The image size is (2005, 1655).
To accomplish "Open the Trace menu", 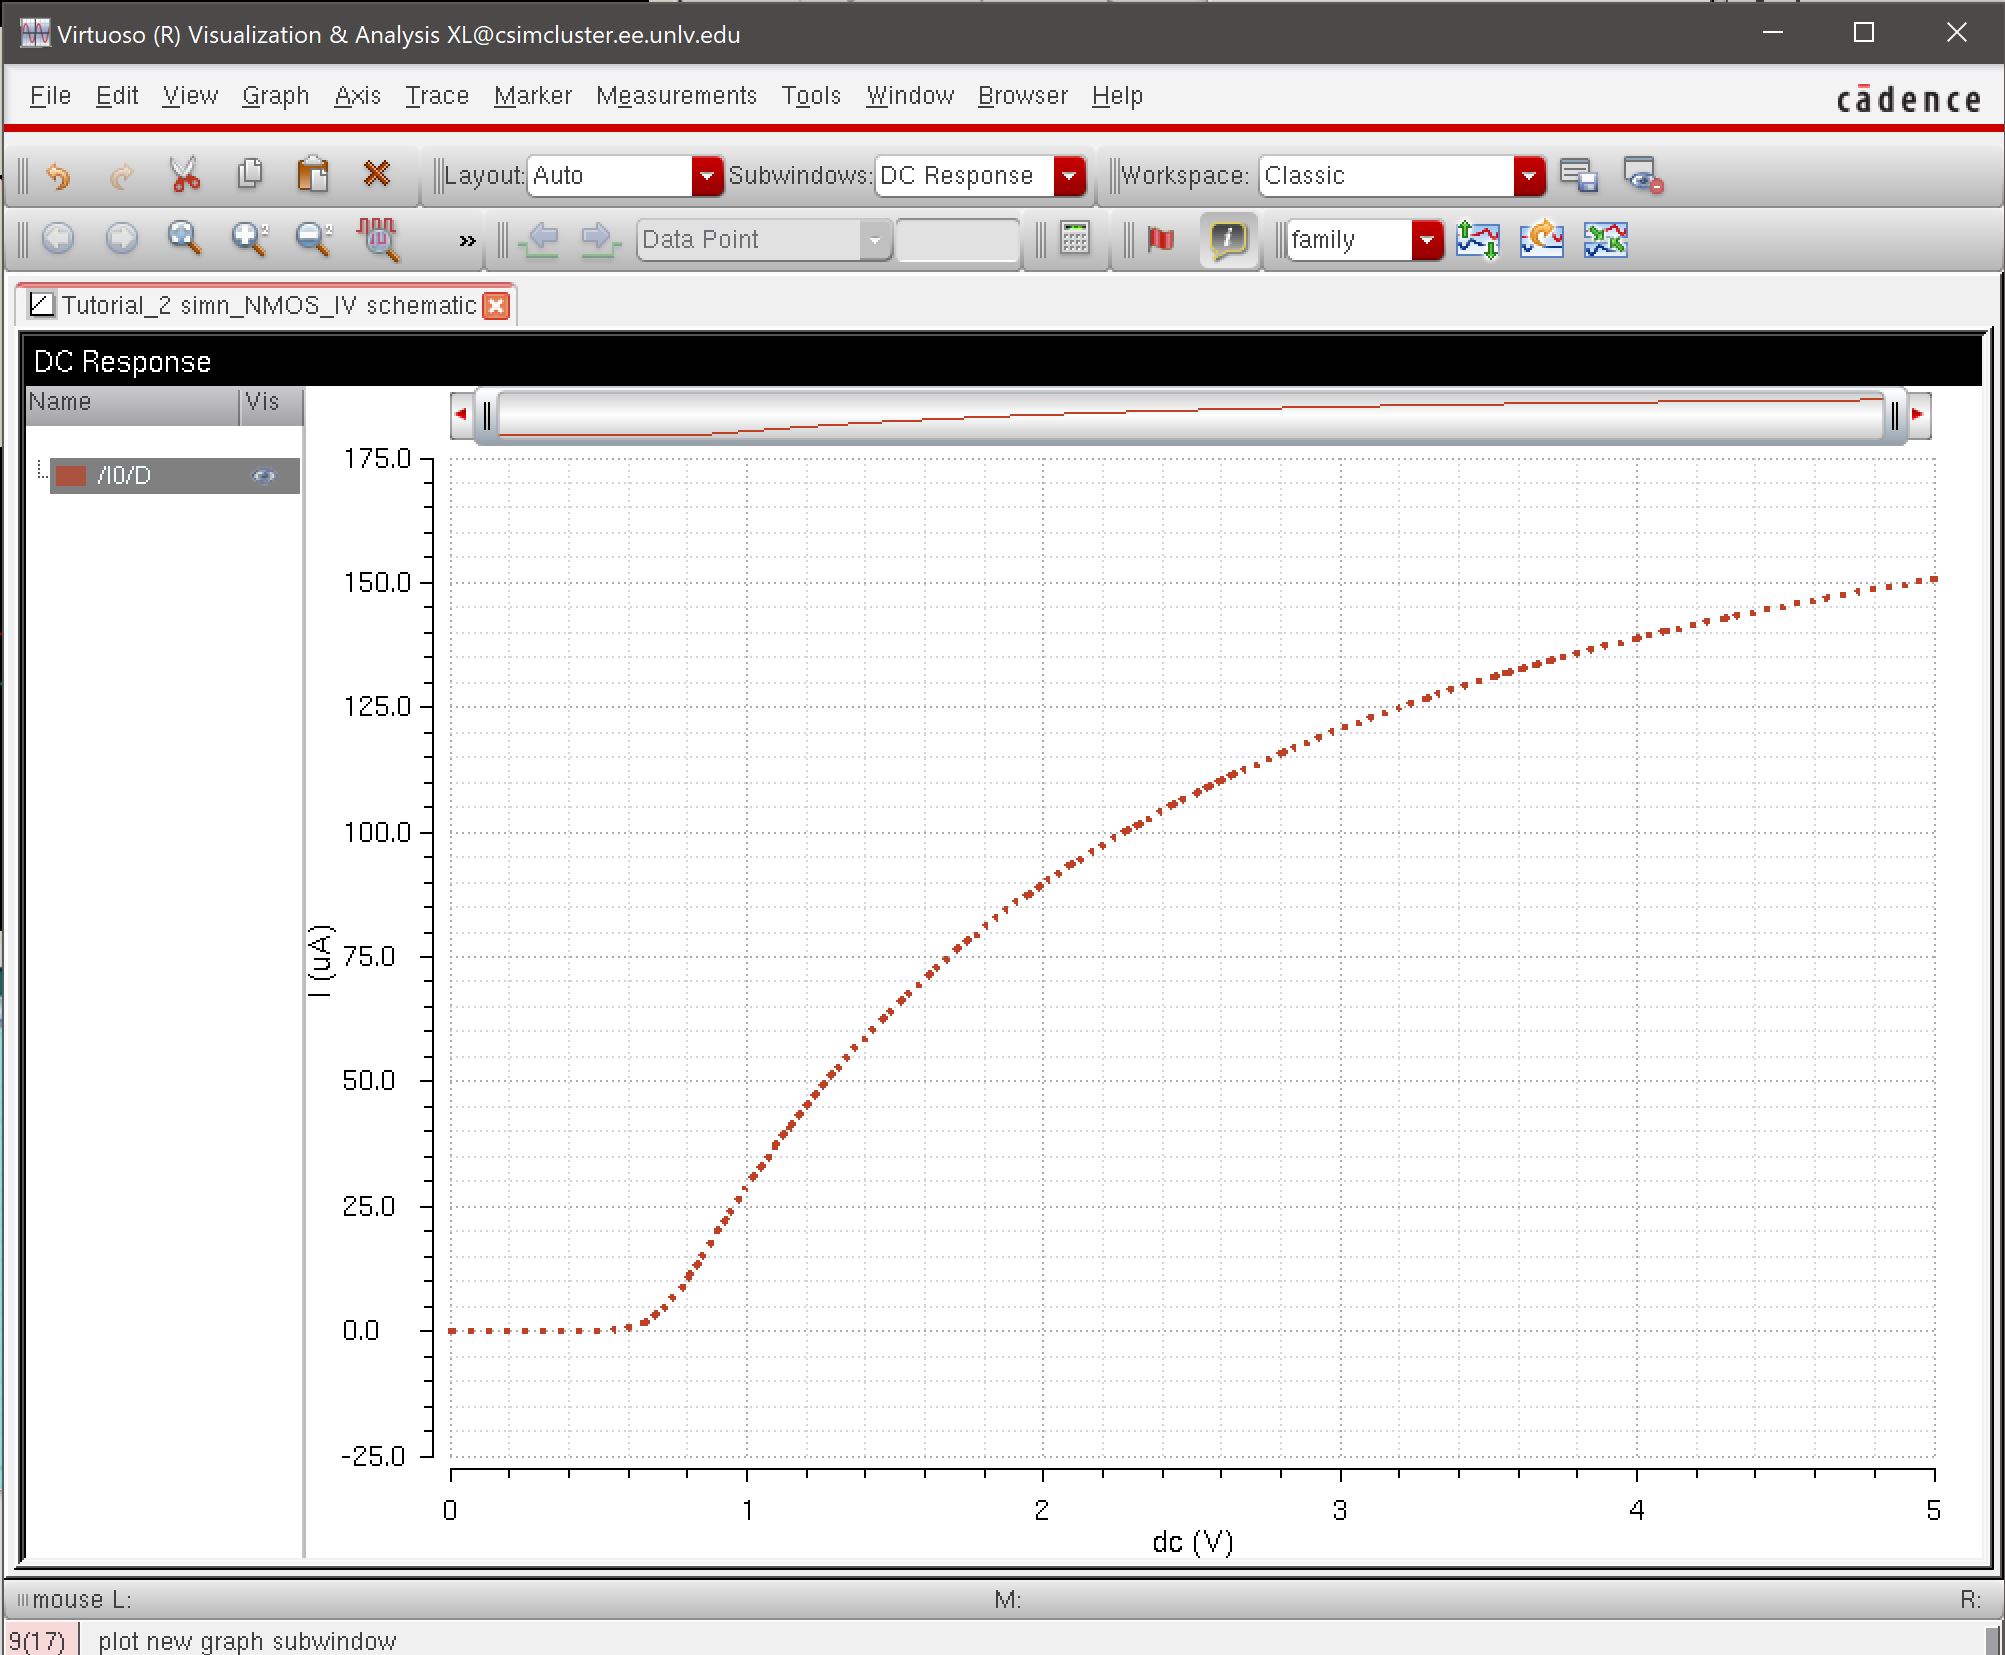I will pyautogui.click(x=437, y=96).
